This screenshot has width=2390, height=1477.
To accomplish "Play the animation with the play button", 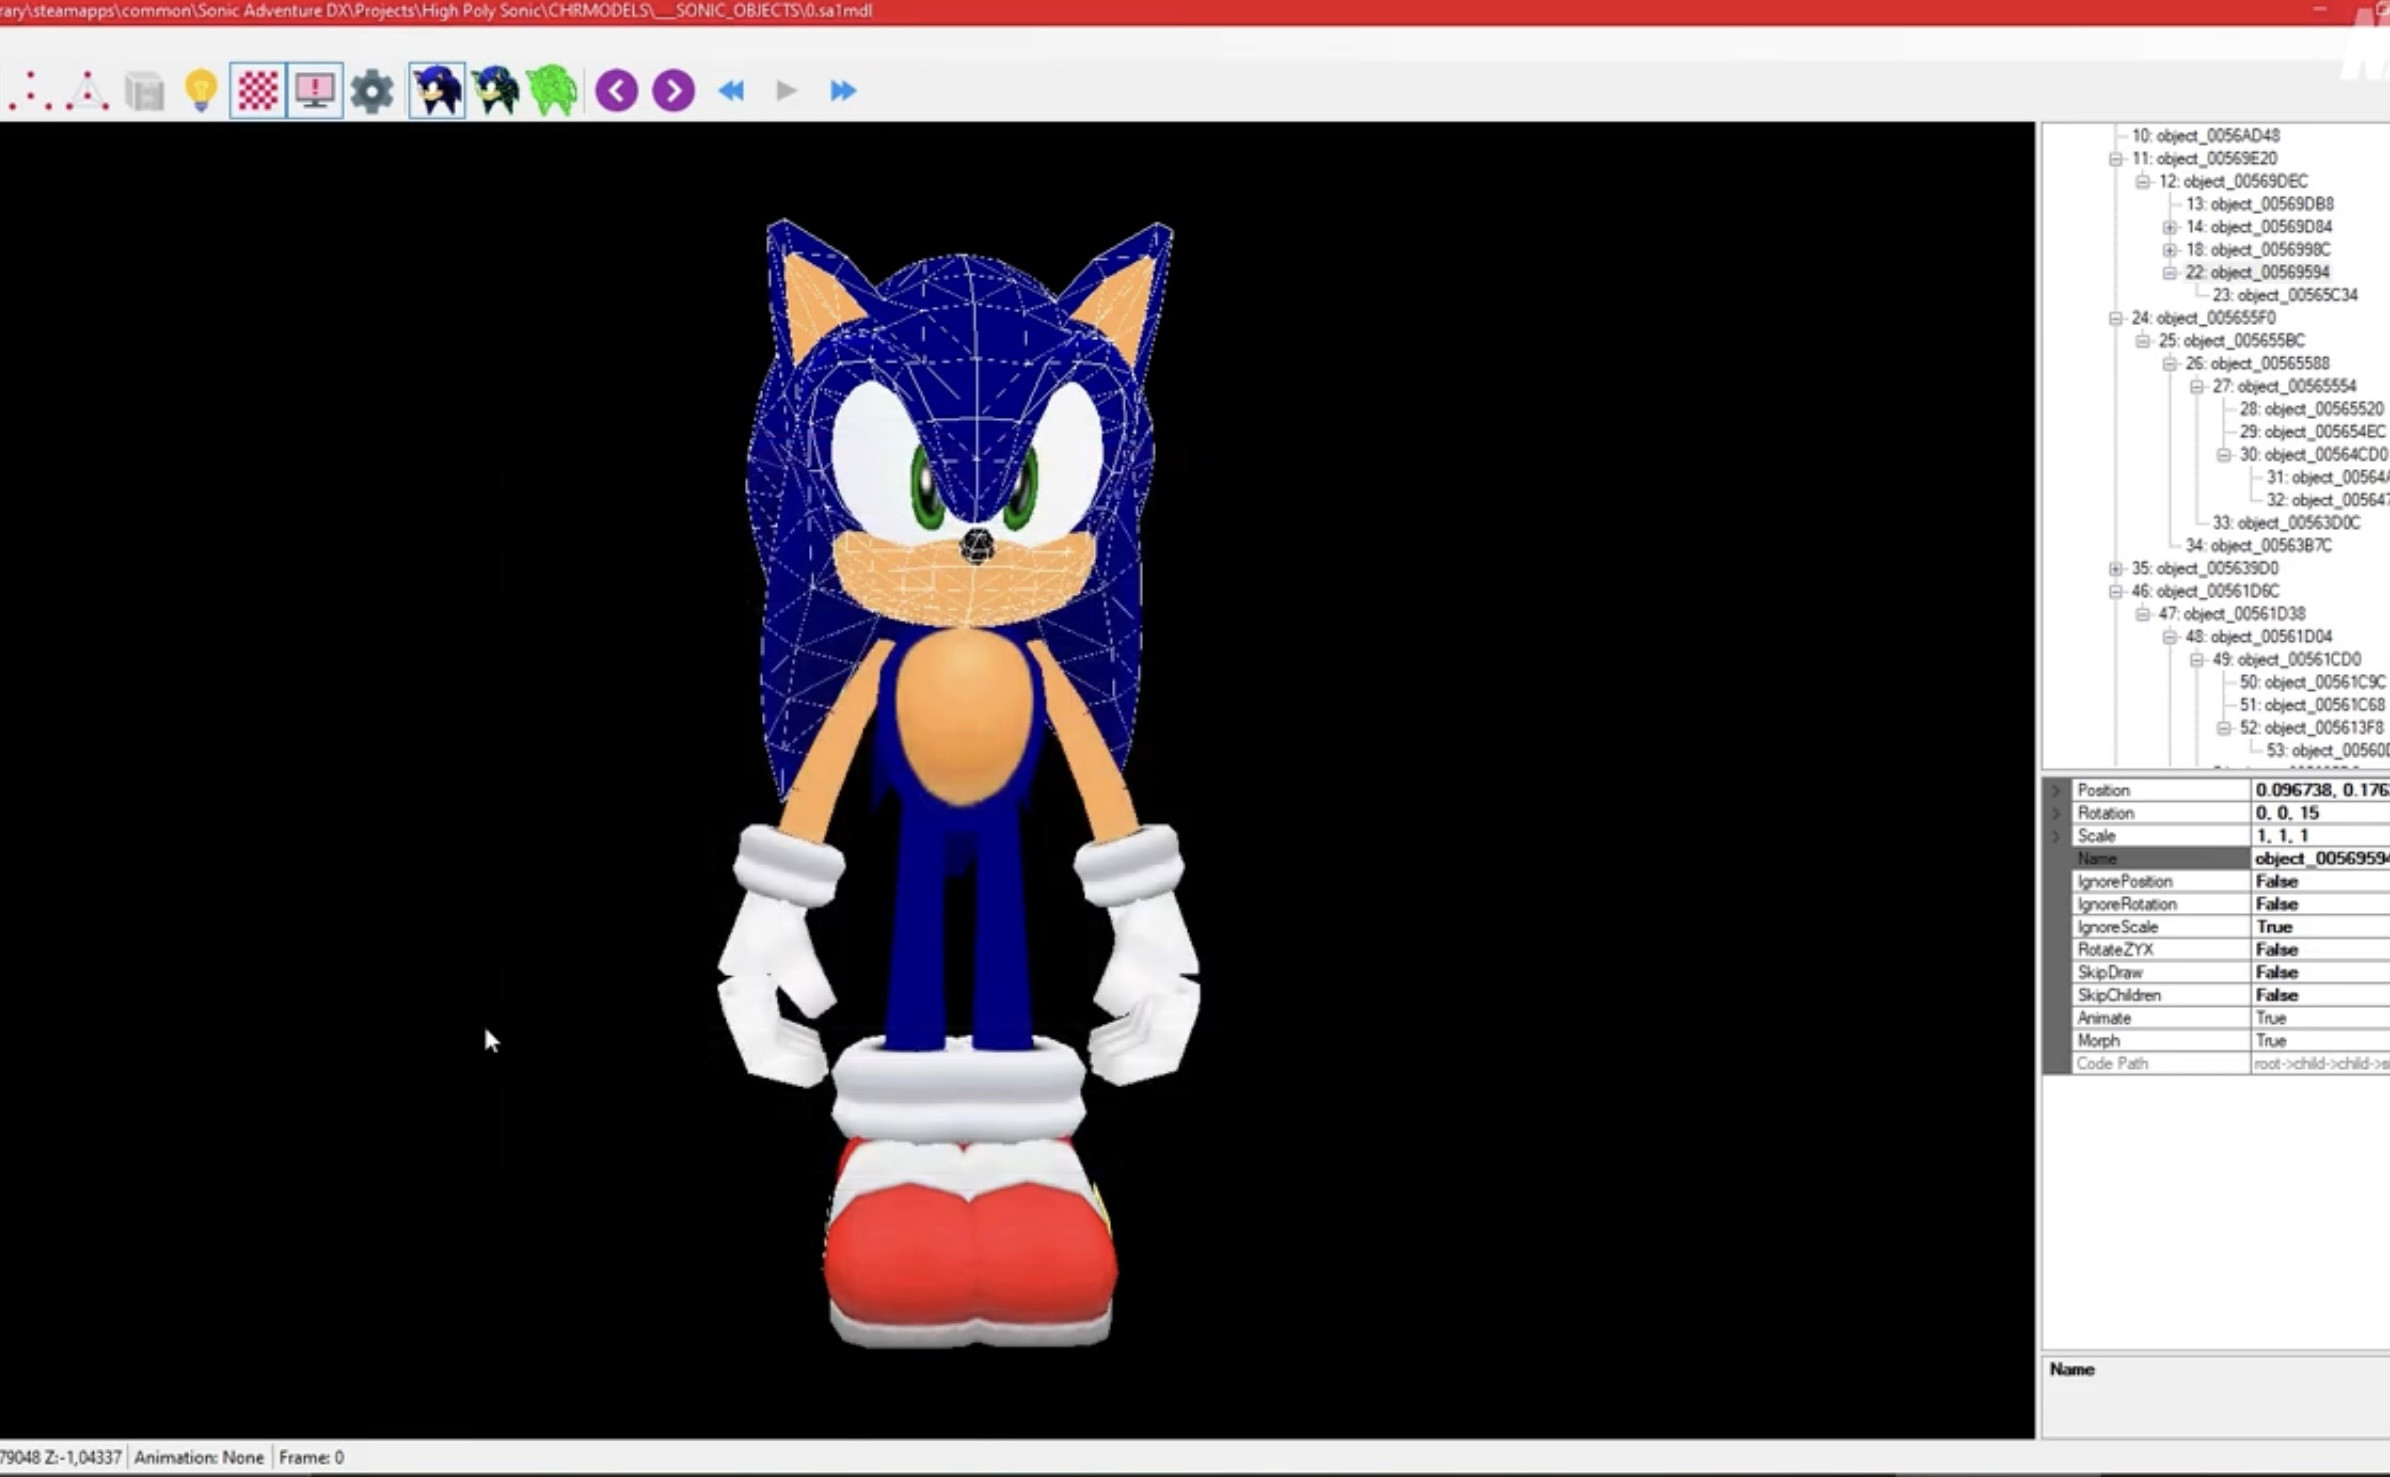I will tap(786, 90).
